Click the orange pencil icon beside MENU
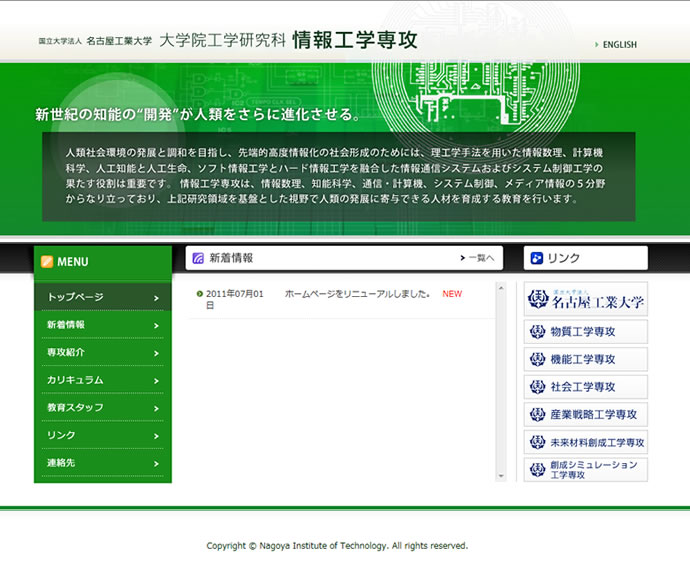Screen dimensions: 690x563 click(47, 261)
